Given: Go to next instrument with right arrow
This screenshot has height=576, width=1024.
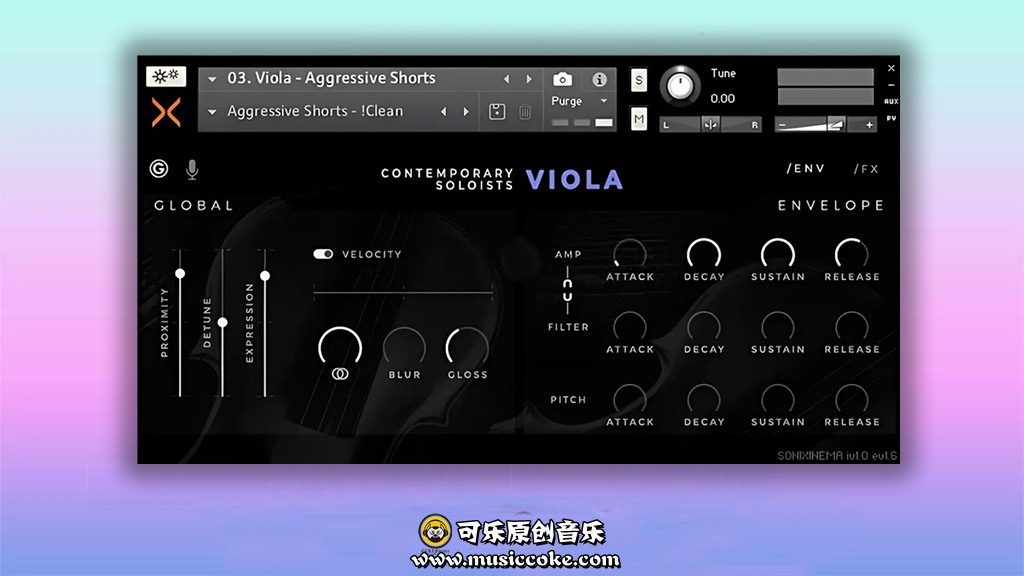Looking at the screenshot, I should [529, 79].
